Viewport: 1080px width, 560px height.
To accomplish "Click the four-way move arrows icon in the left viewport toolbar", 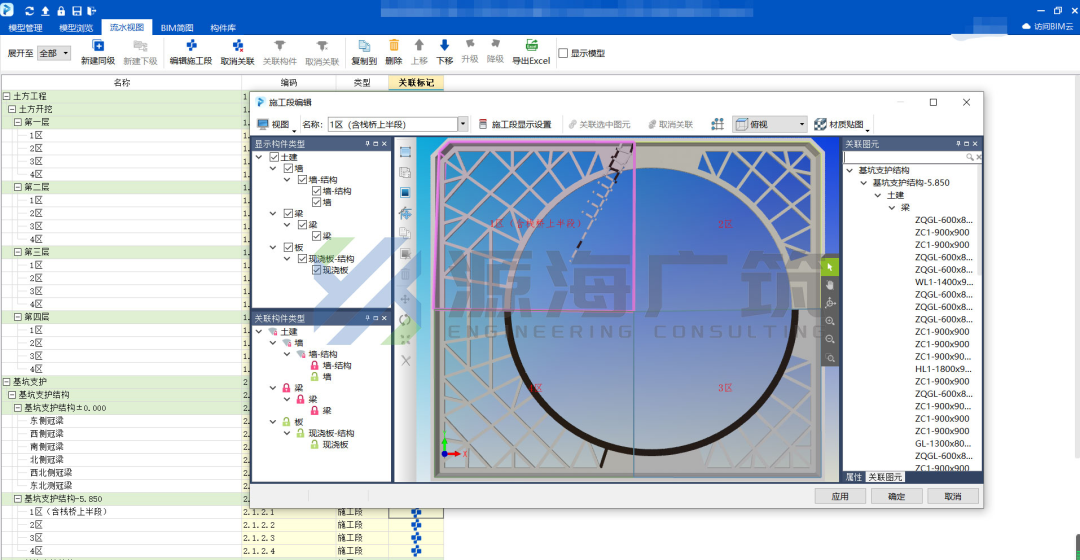I will (x=405, y=299).
